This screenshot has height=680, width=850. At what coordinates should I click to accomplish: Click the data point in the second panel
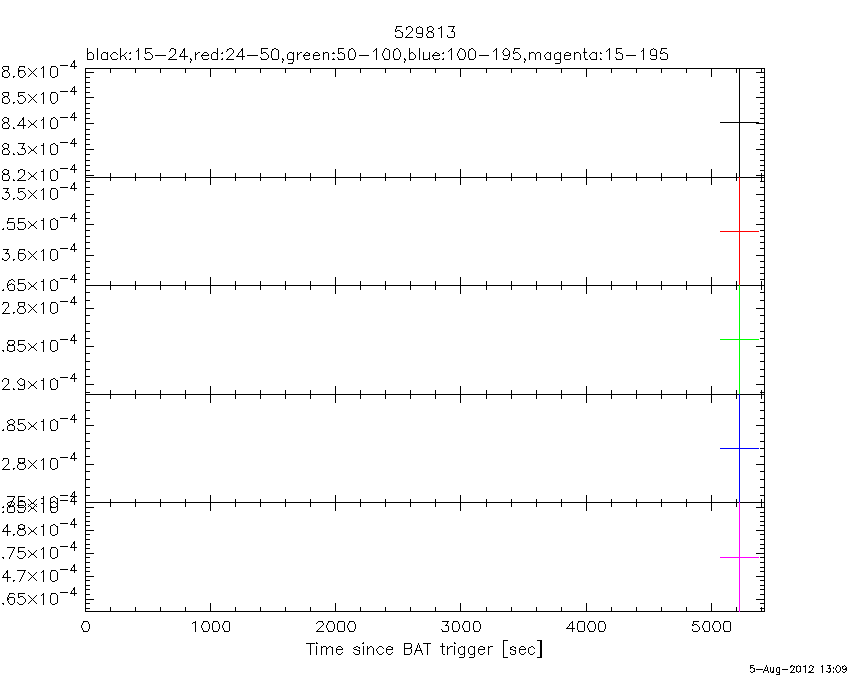coord(739,231)
